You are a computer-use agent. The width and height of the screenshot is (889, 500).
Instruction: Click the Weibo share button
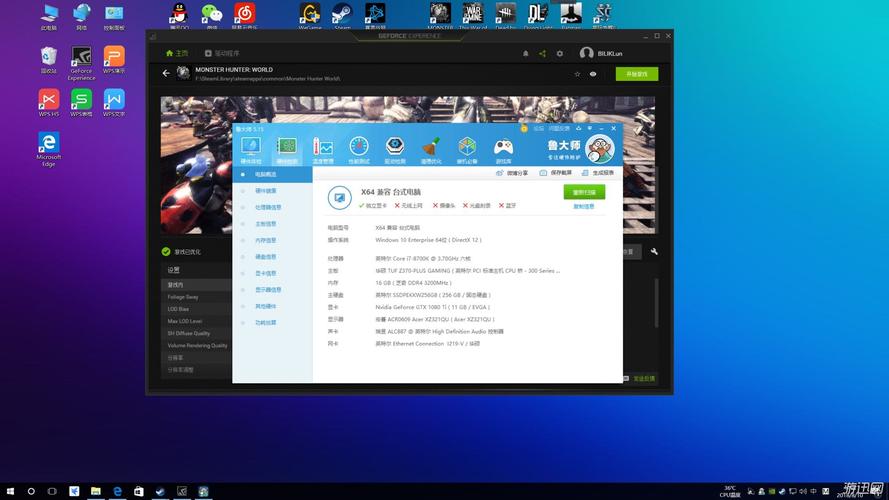[512, 173]
